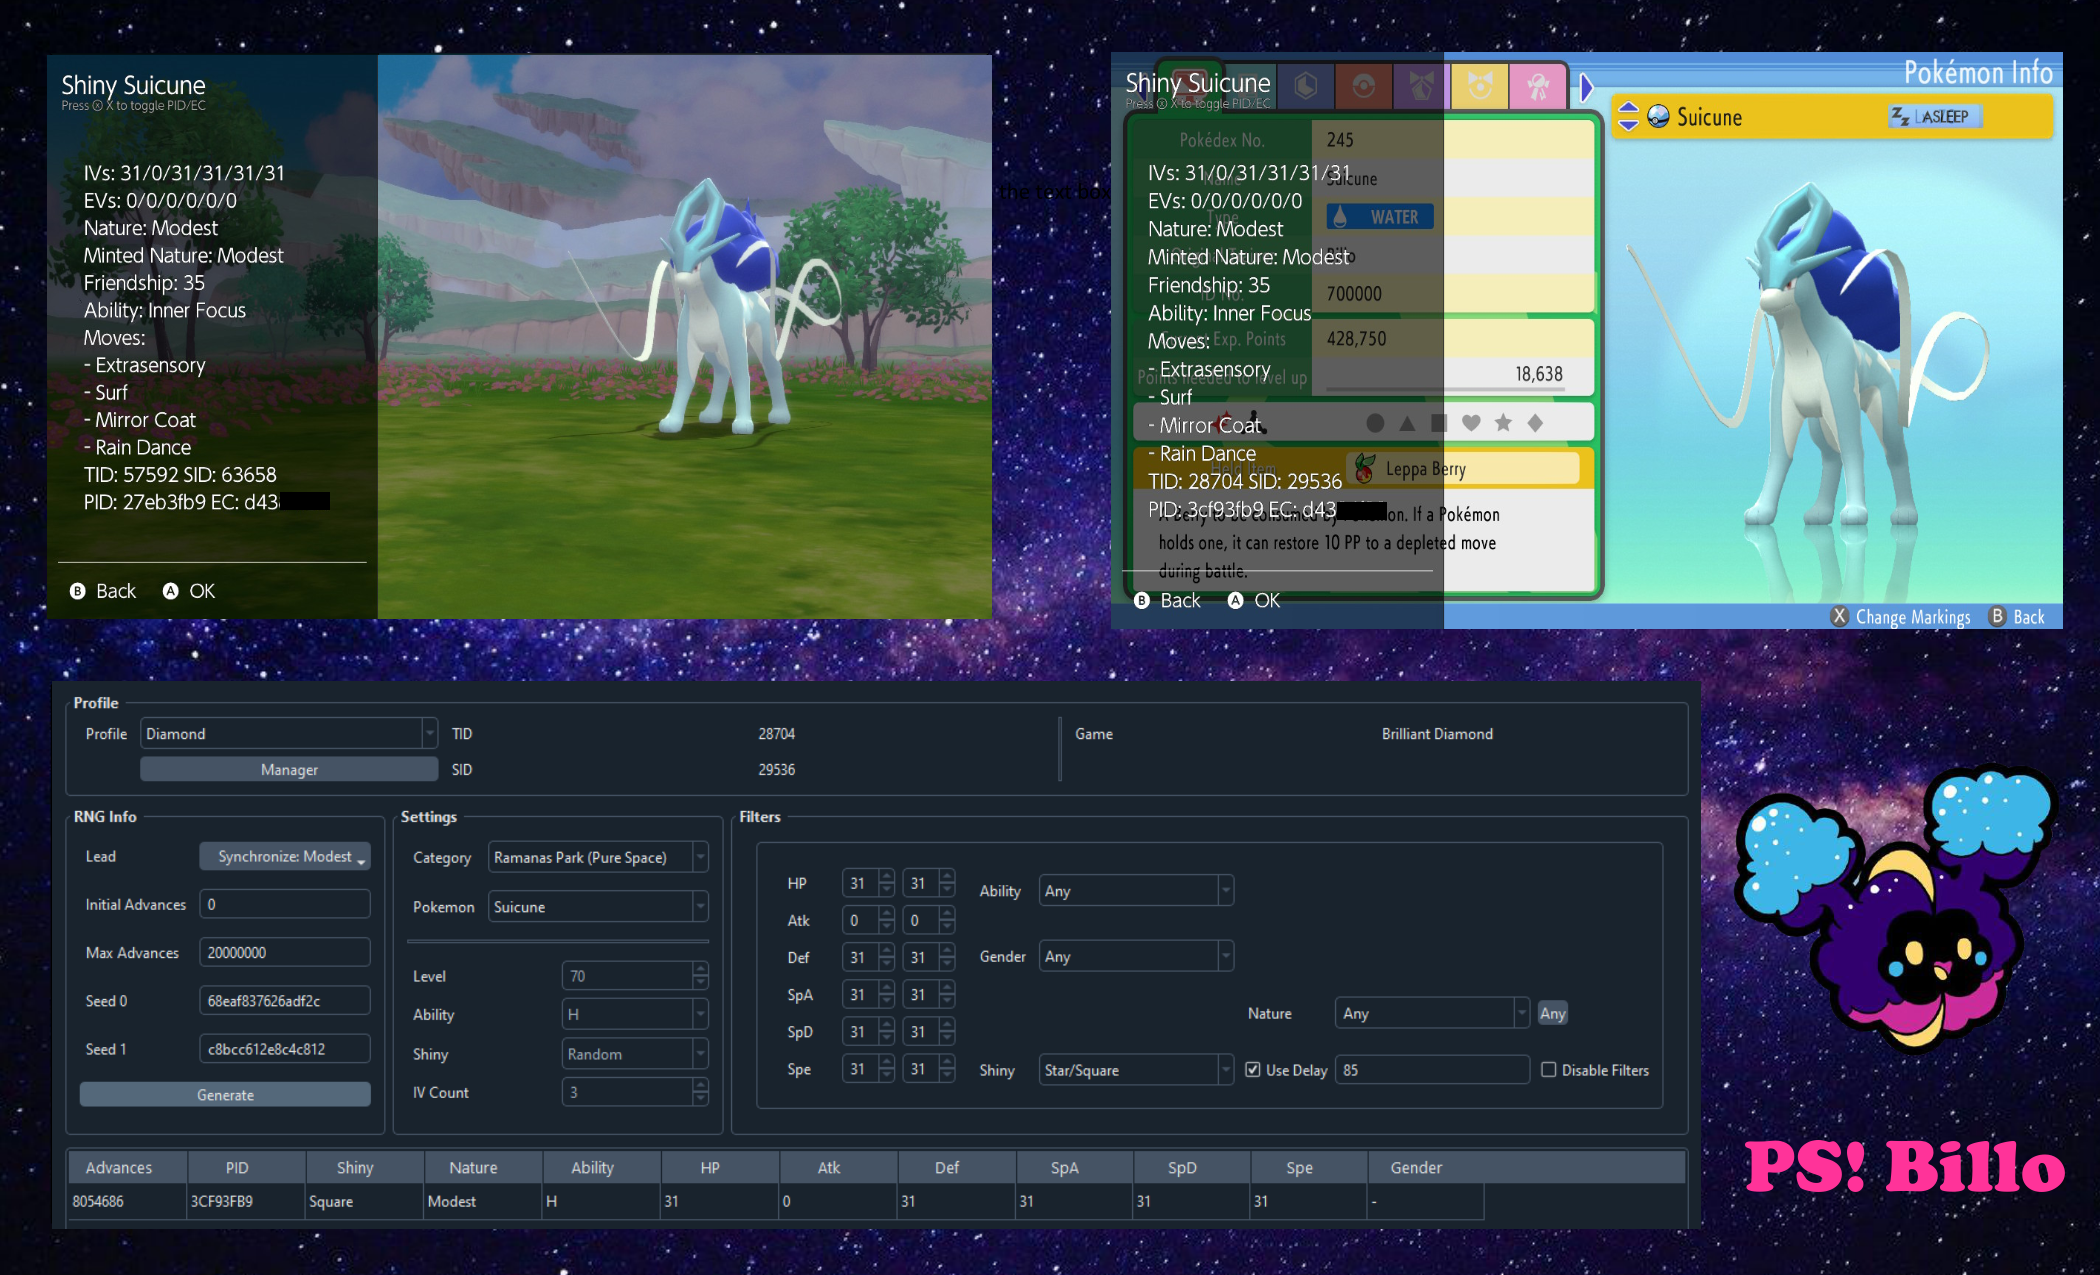Click the blue next-page arrow

[x=1586, y=88]
